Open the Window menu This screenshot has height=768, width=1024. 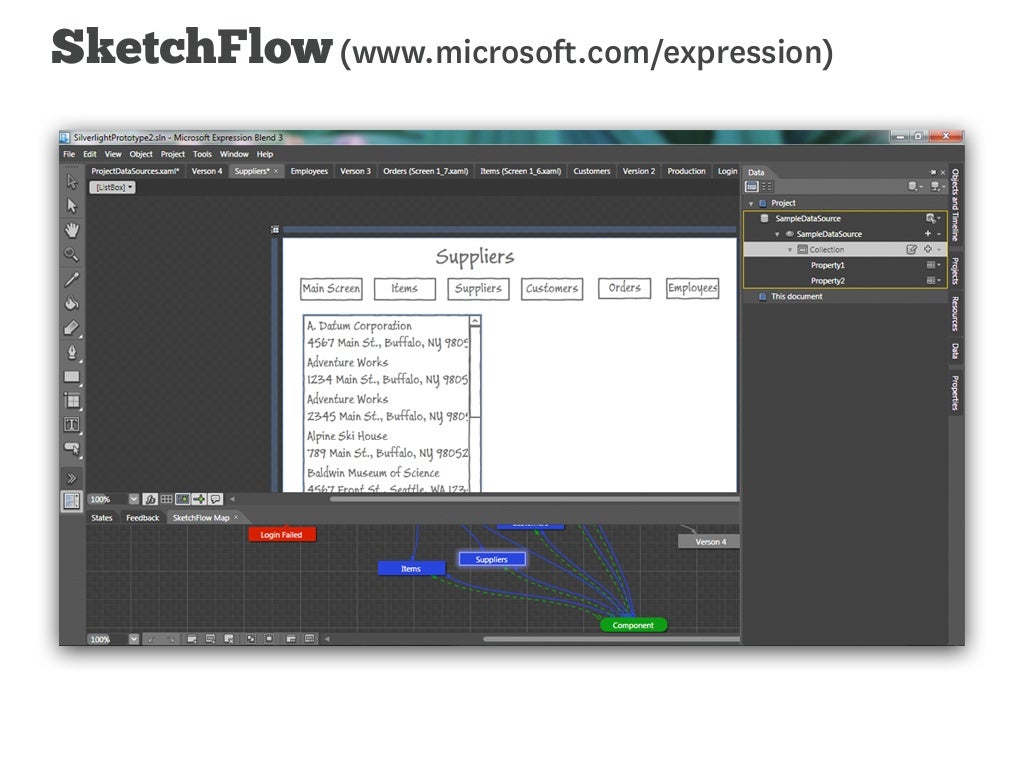[x=234, y=154]
